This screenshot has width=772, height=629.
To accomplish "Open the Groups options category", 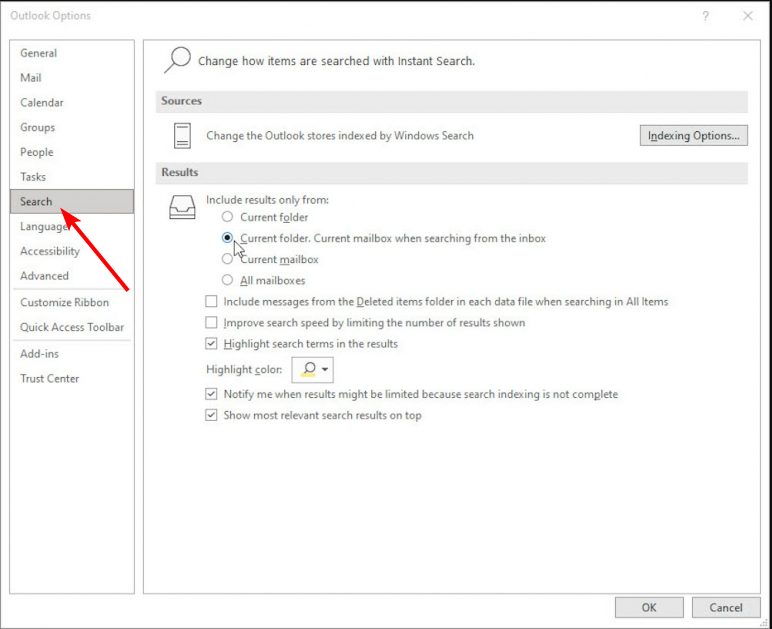I will pos(72,127).
